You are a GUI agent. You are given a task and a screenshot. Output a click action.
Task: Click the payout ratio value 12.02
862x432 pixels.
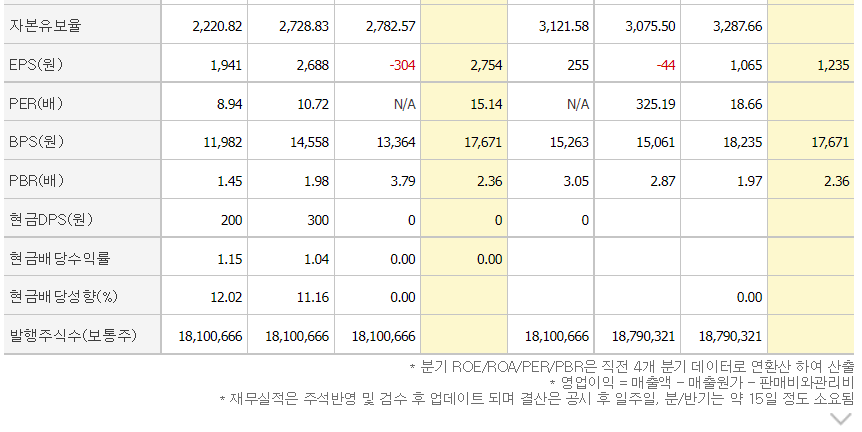pyautogui.click(x=226, y=297)
